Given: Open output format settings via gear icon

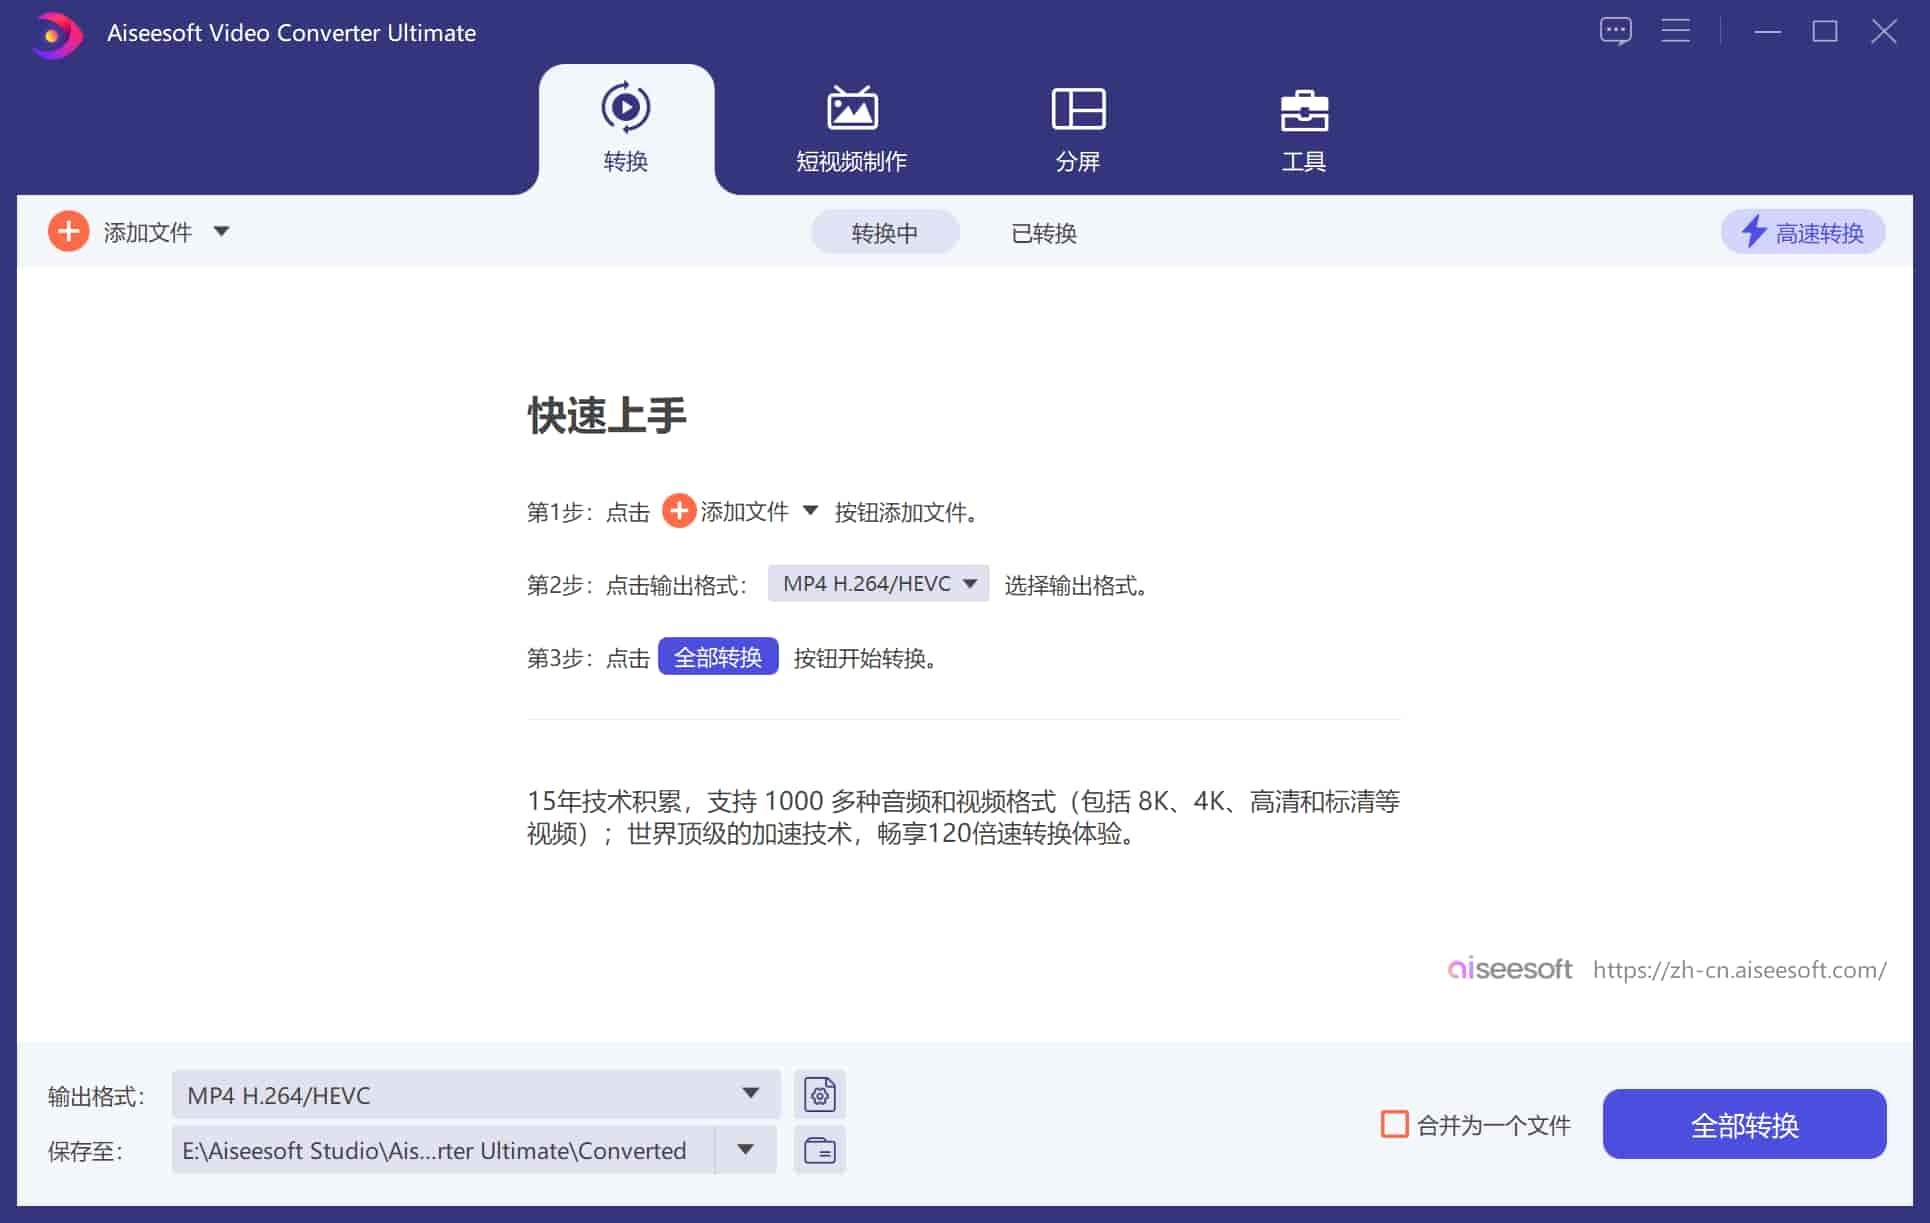Looking at the screenshot, I should pos(819,1094).
